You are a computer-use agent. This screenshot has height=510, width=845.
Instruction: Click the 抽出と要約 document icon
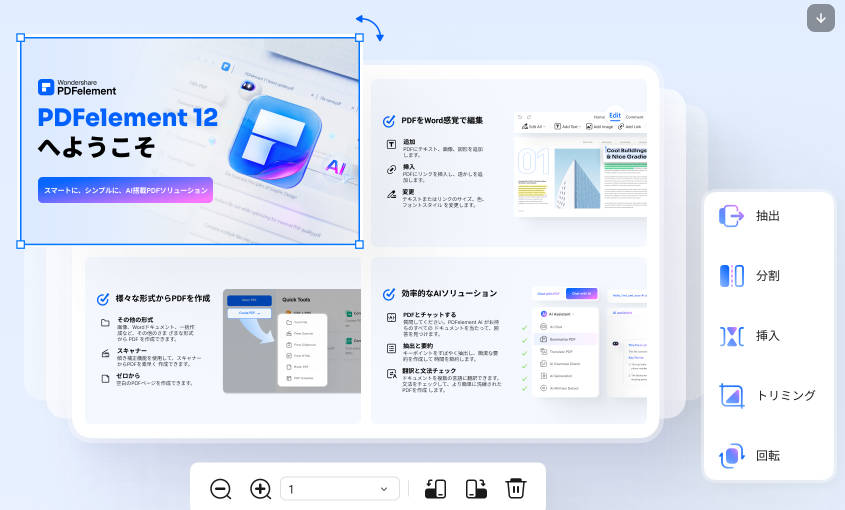[392, 348]
